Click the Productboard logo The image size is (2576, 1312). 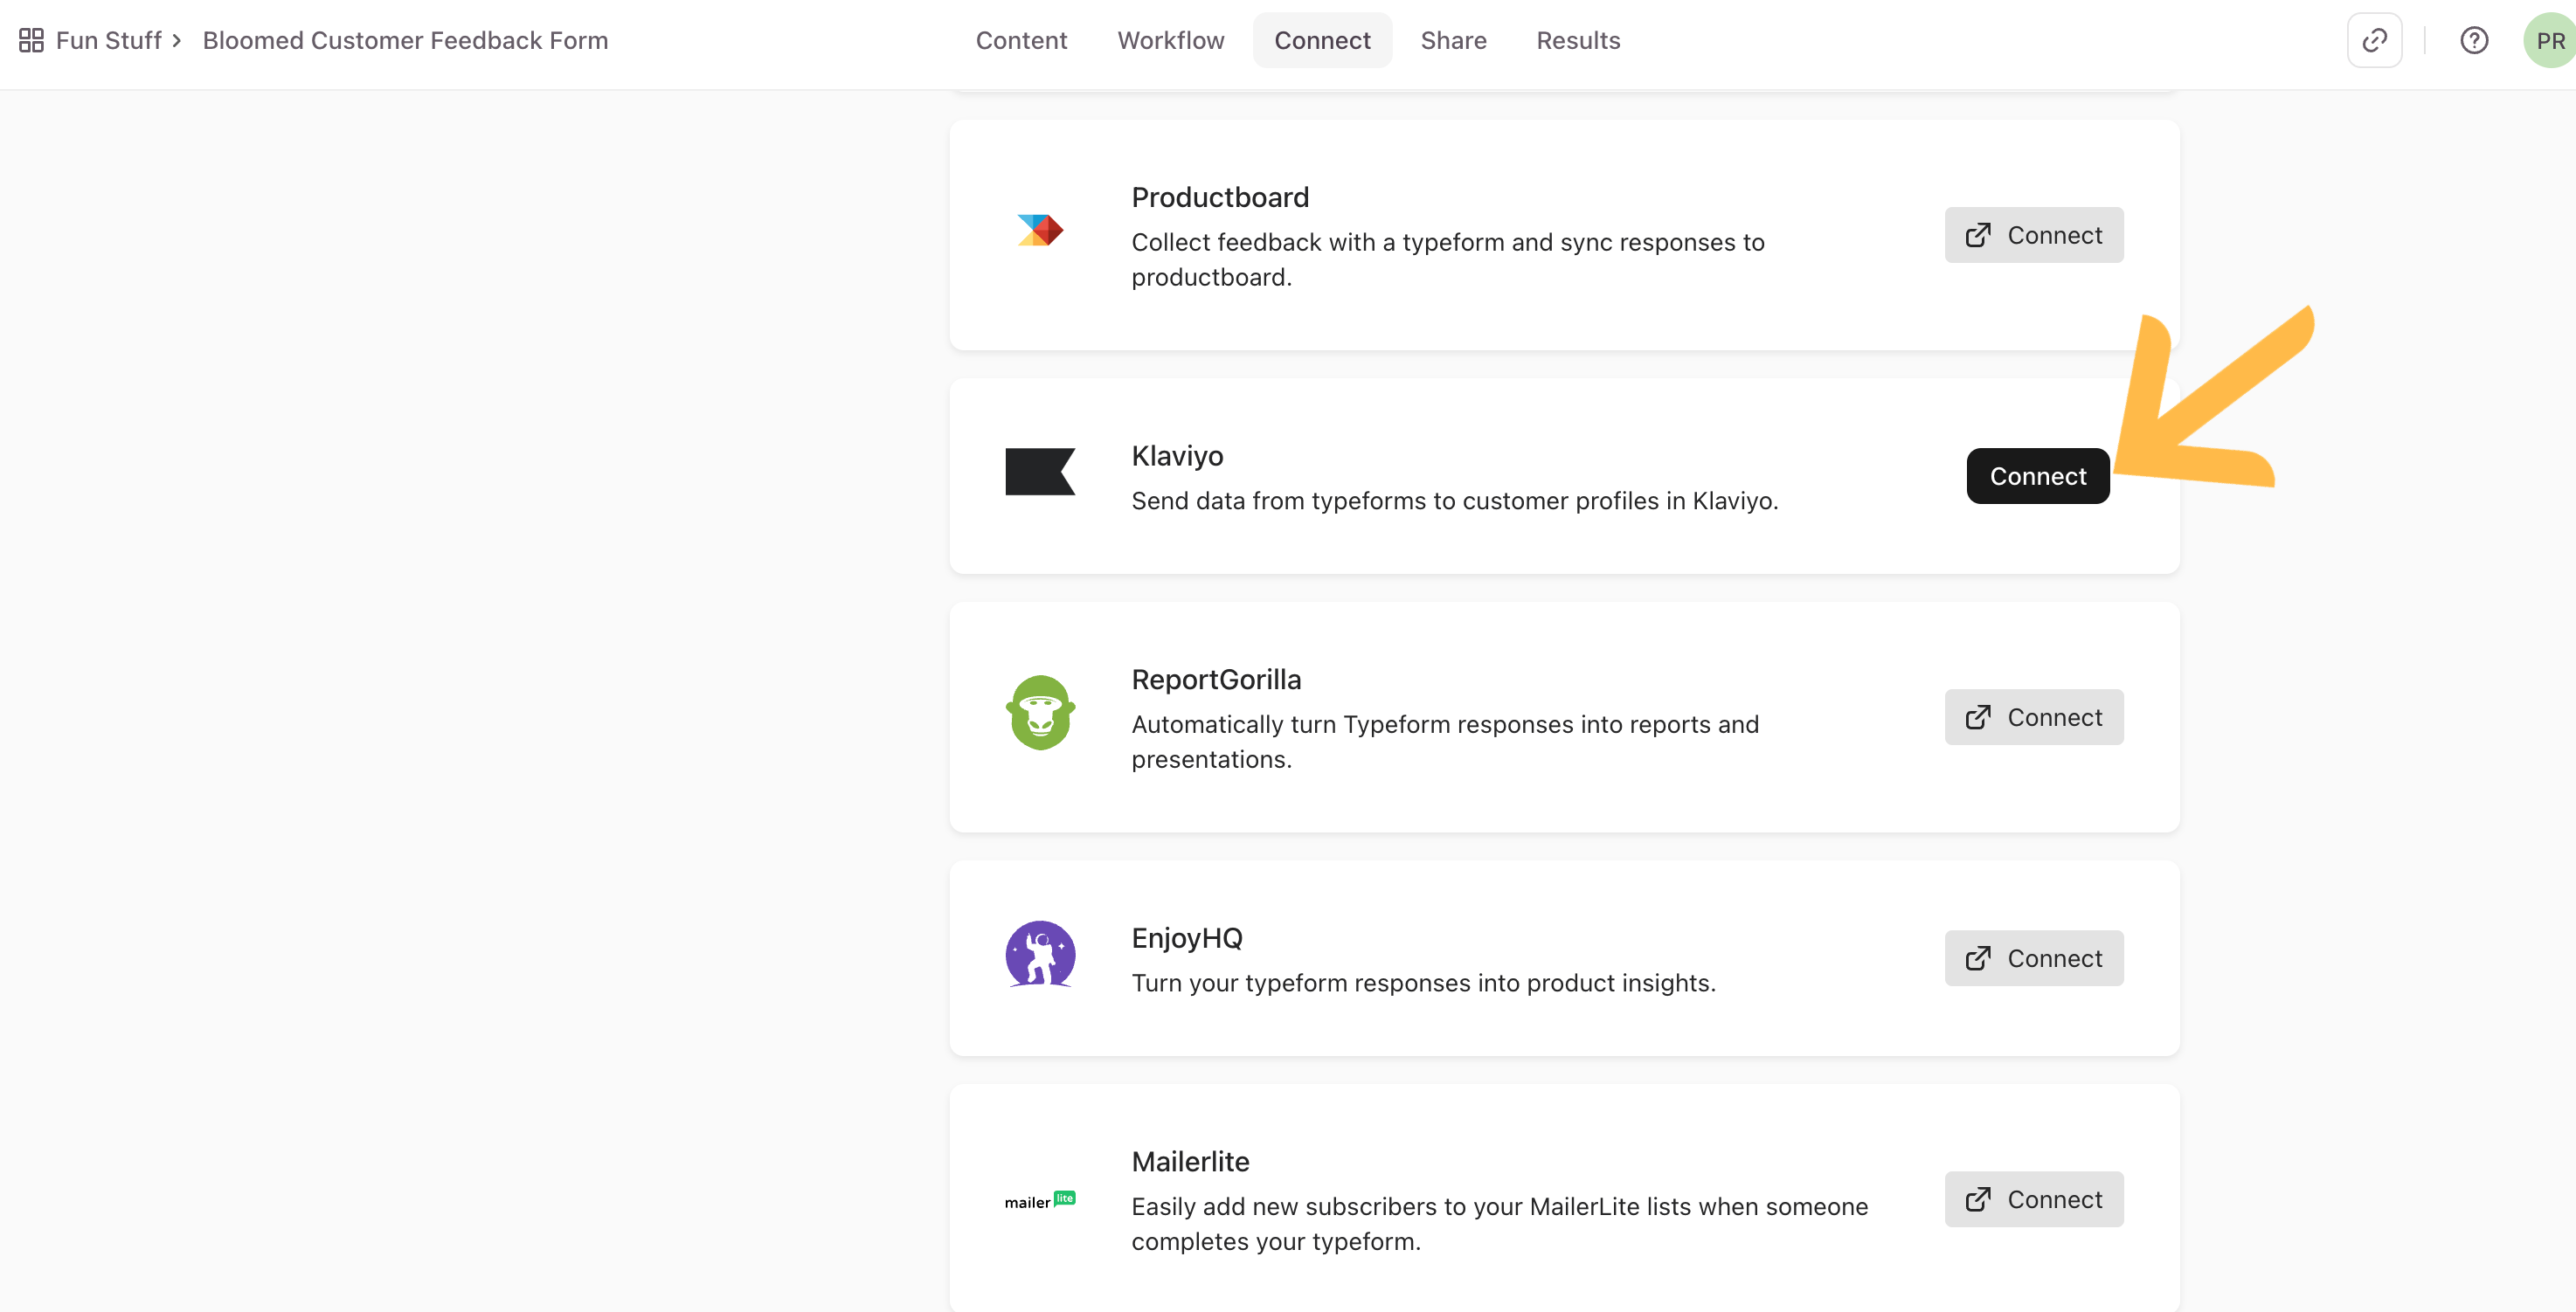point(1040,230)
